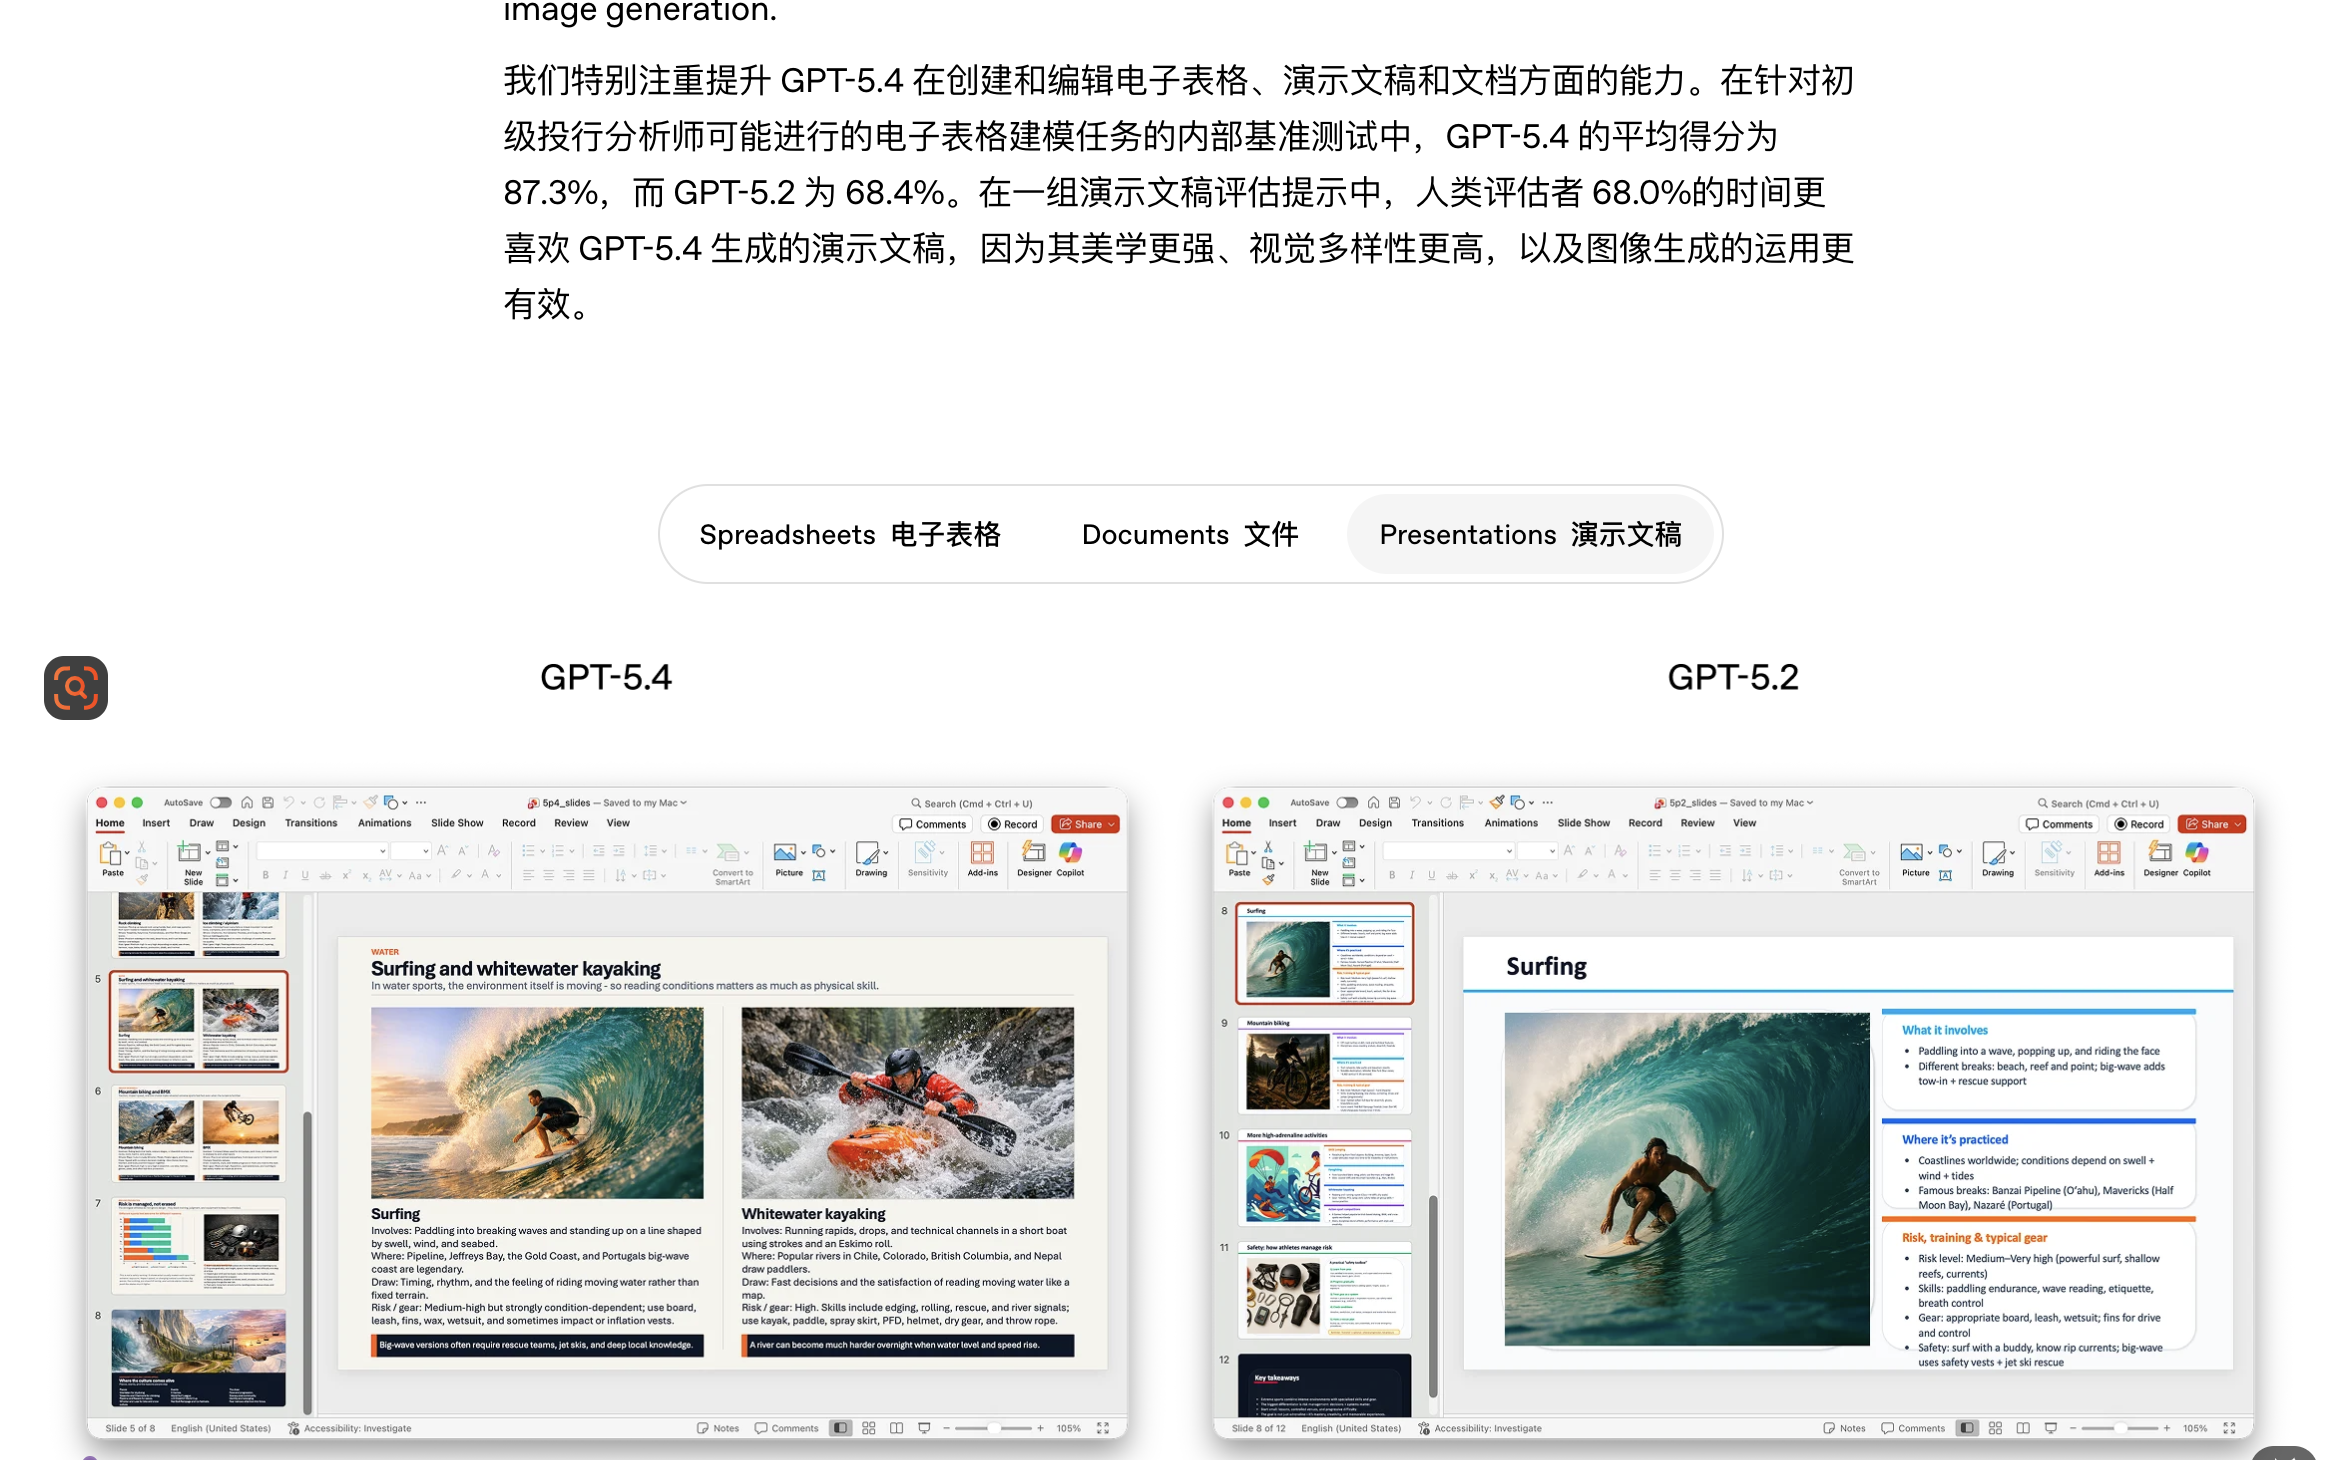2326x1460 pixels.
Task: Click Designer icon in the 5p2_slides window
Action: point(2160,853)
